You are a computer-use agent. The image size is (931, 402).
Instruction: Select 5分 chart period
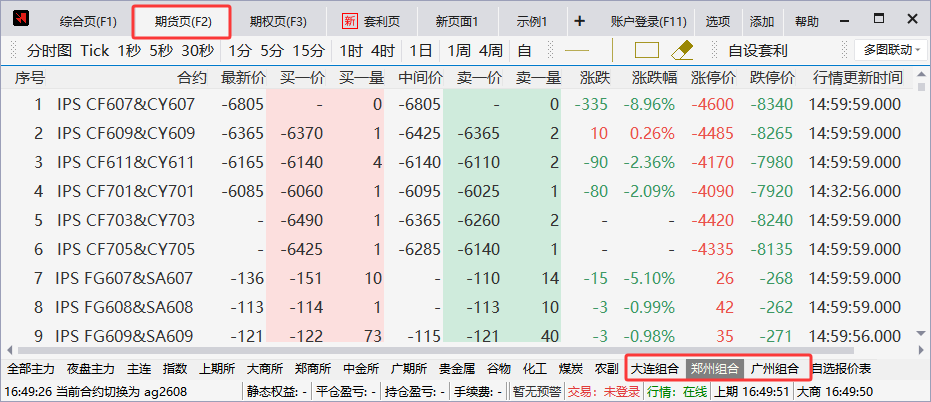click(272, 51)
